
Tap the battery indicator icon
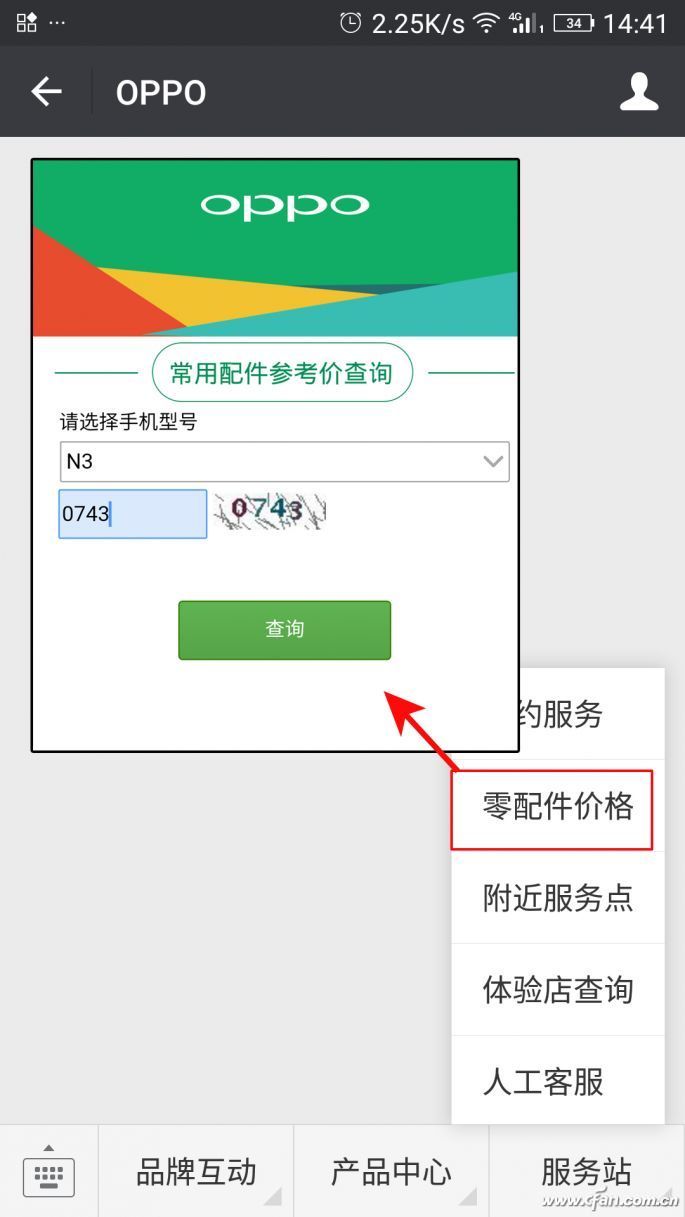[574, 22]
